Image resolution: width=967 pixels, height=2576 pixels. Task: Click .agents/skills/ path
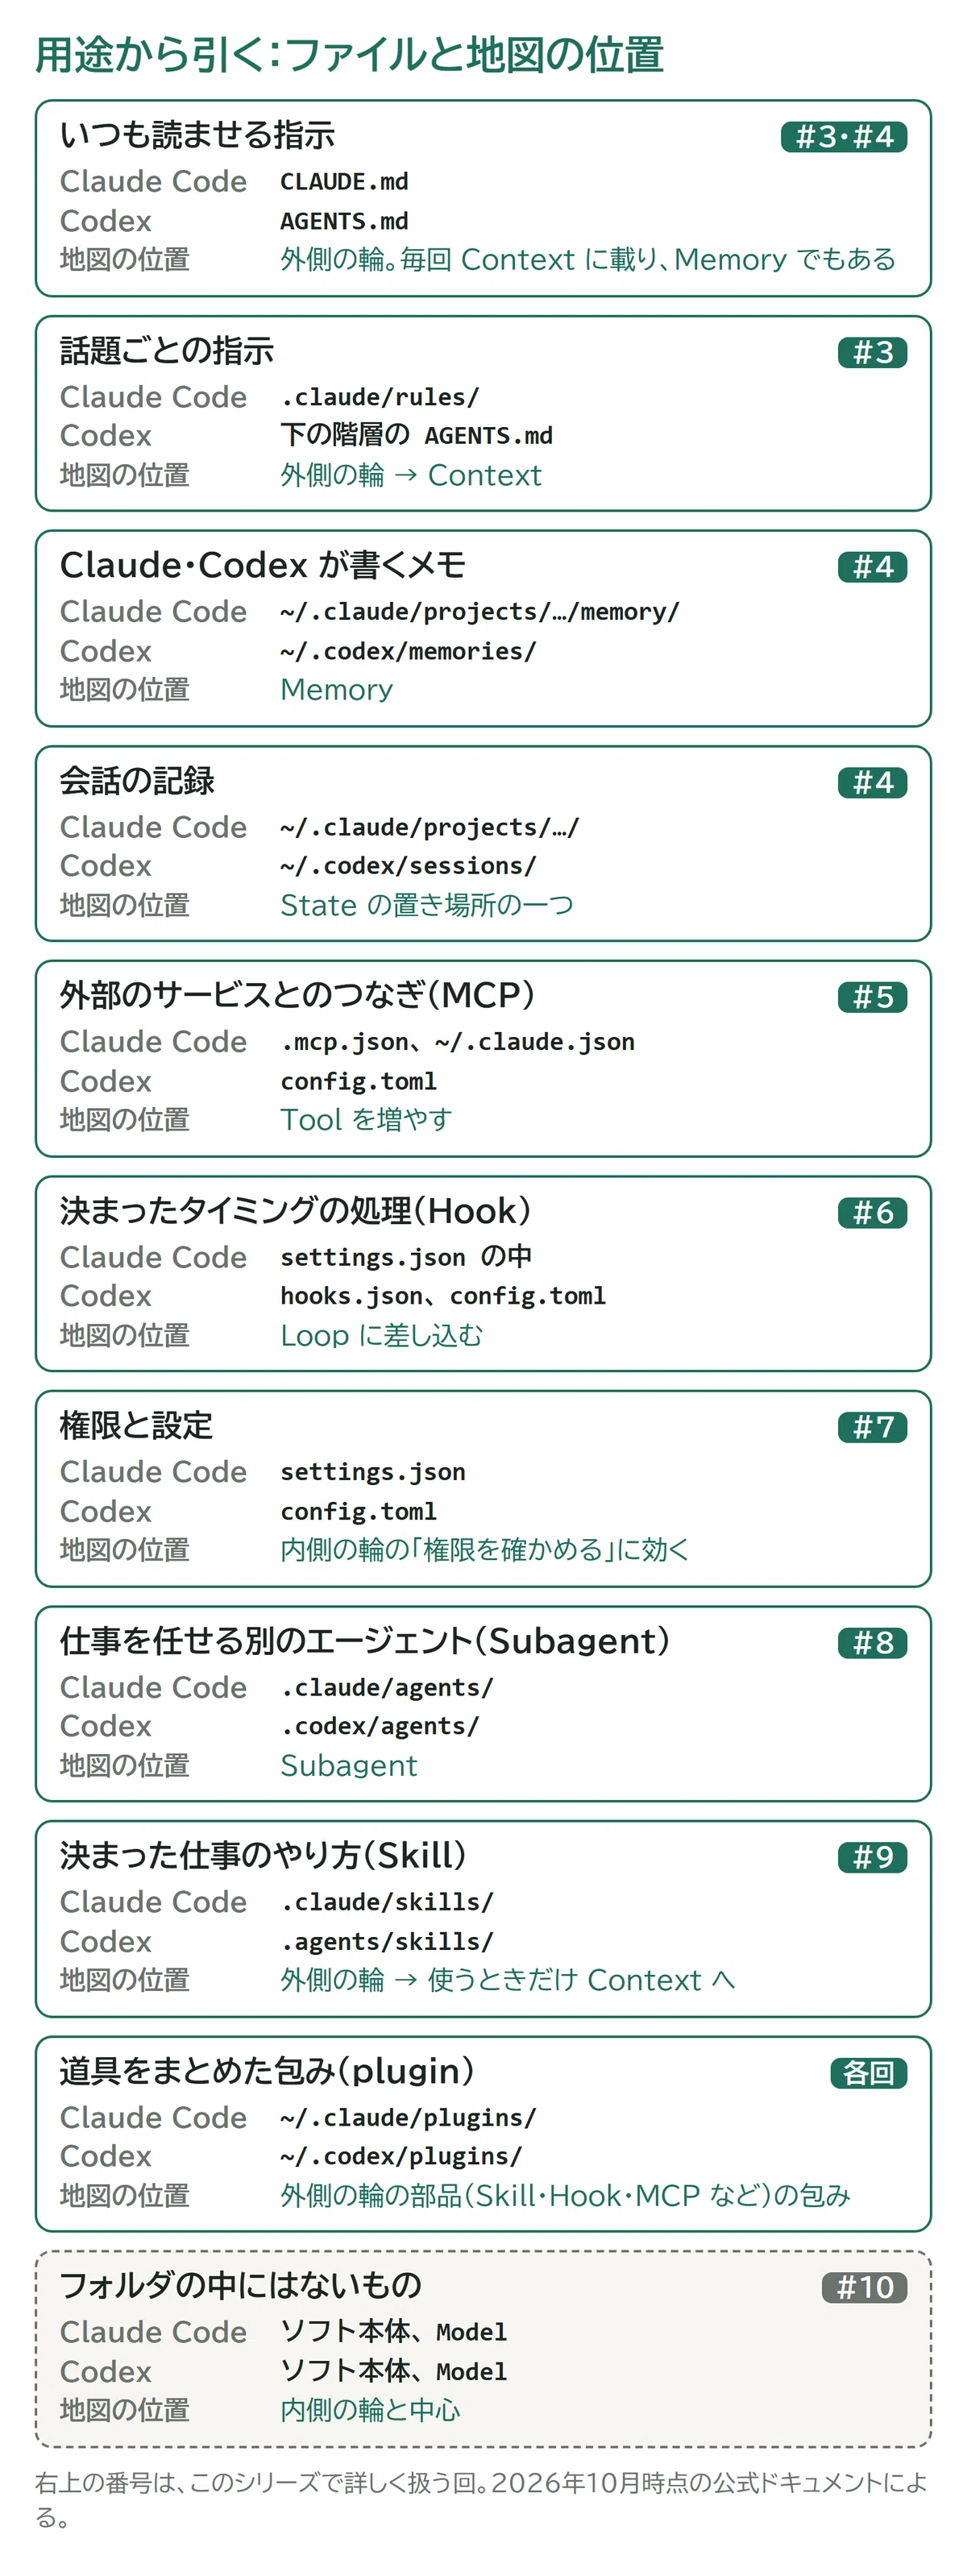point(387,1942)
